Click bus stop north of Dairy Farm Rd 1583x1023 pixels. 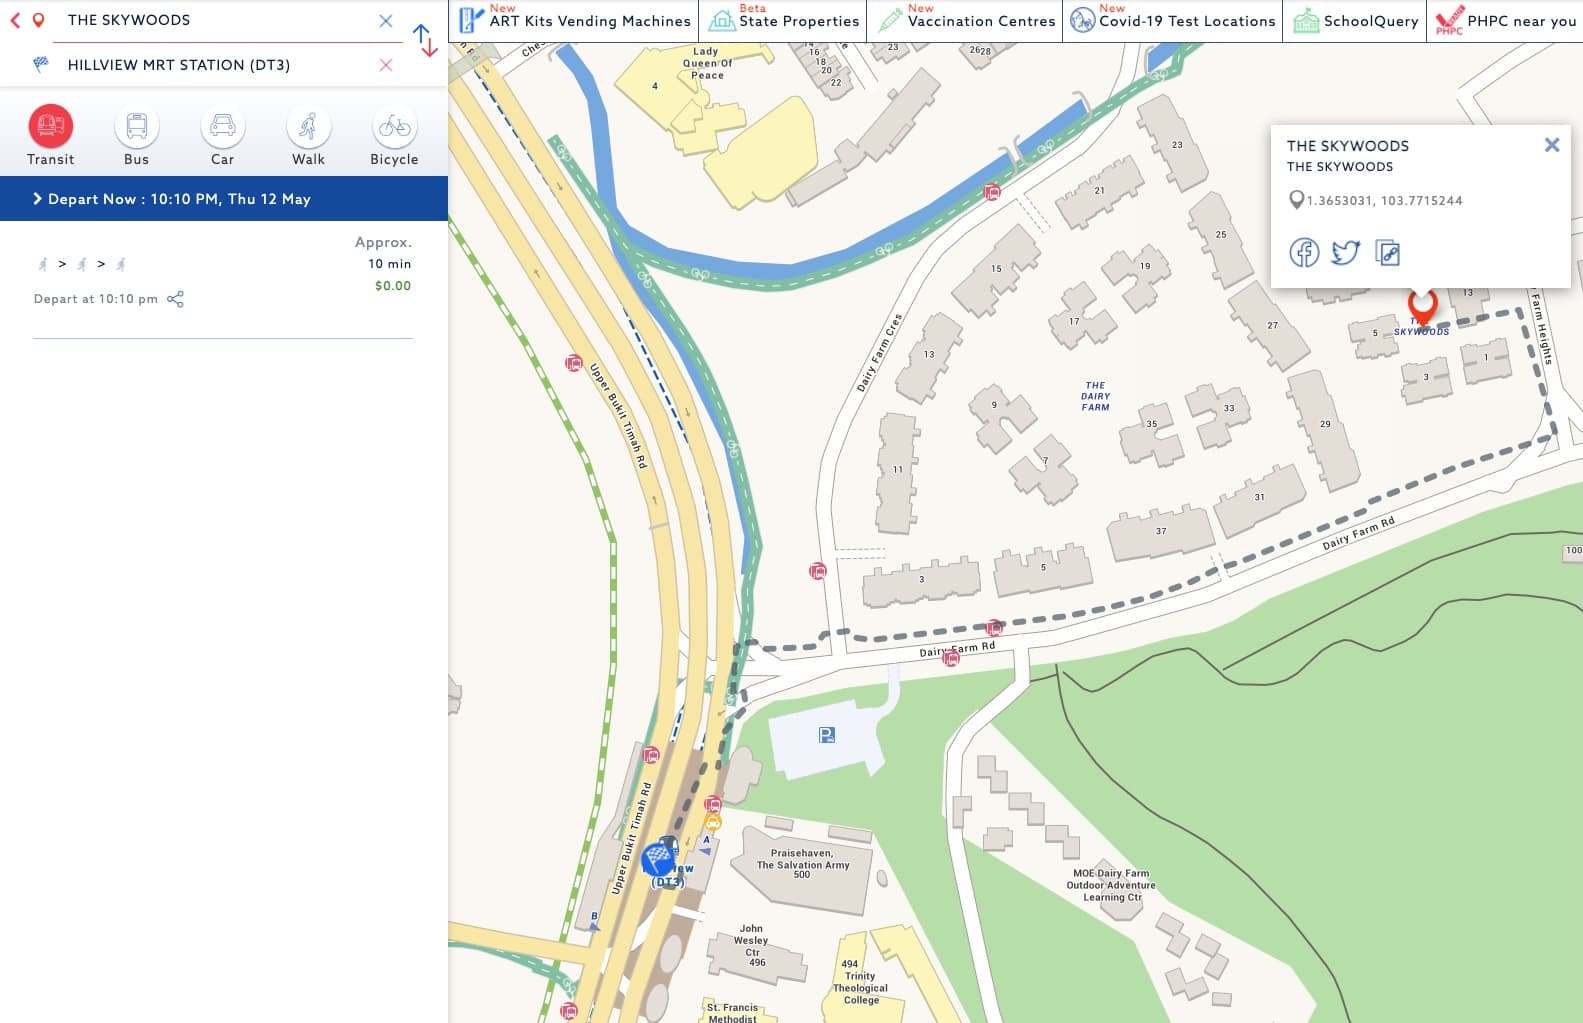[994, 628]
